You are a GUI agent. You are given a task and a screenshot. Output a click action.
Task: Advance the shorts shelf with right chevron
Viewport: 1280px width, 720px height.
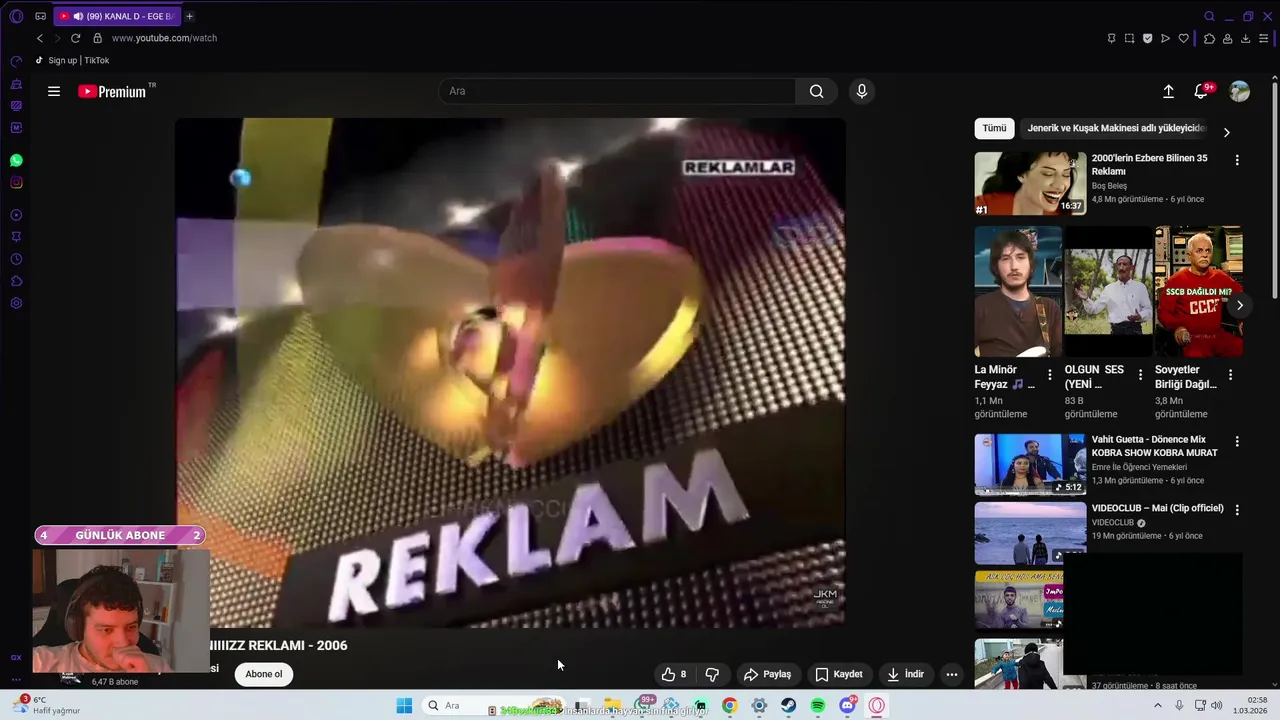click(1239, 305)
